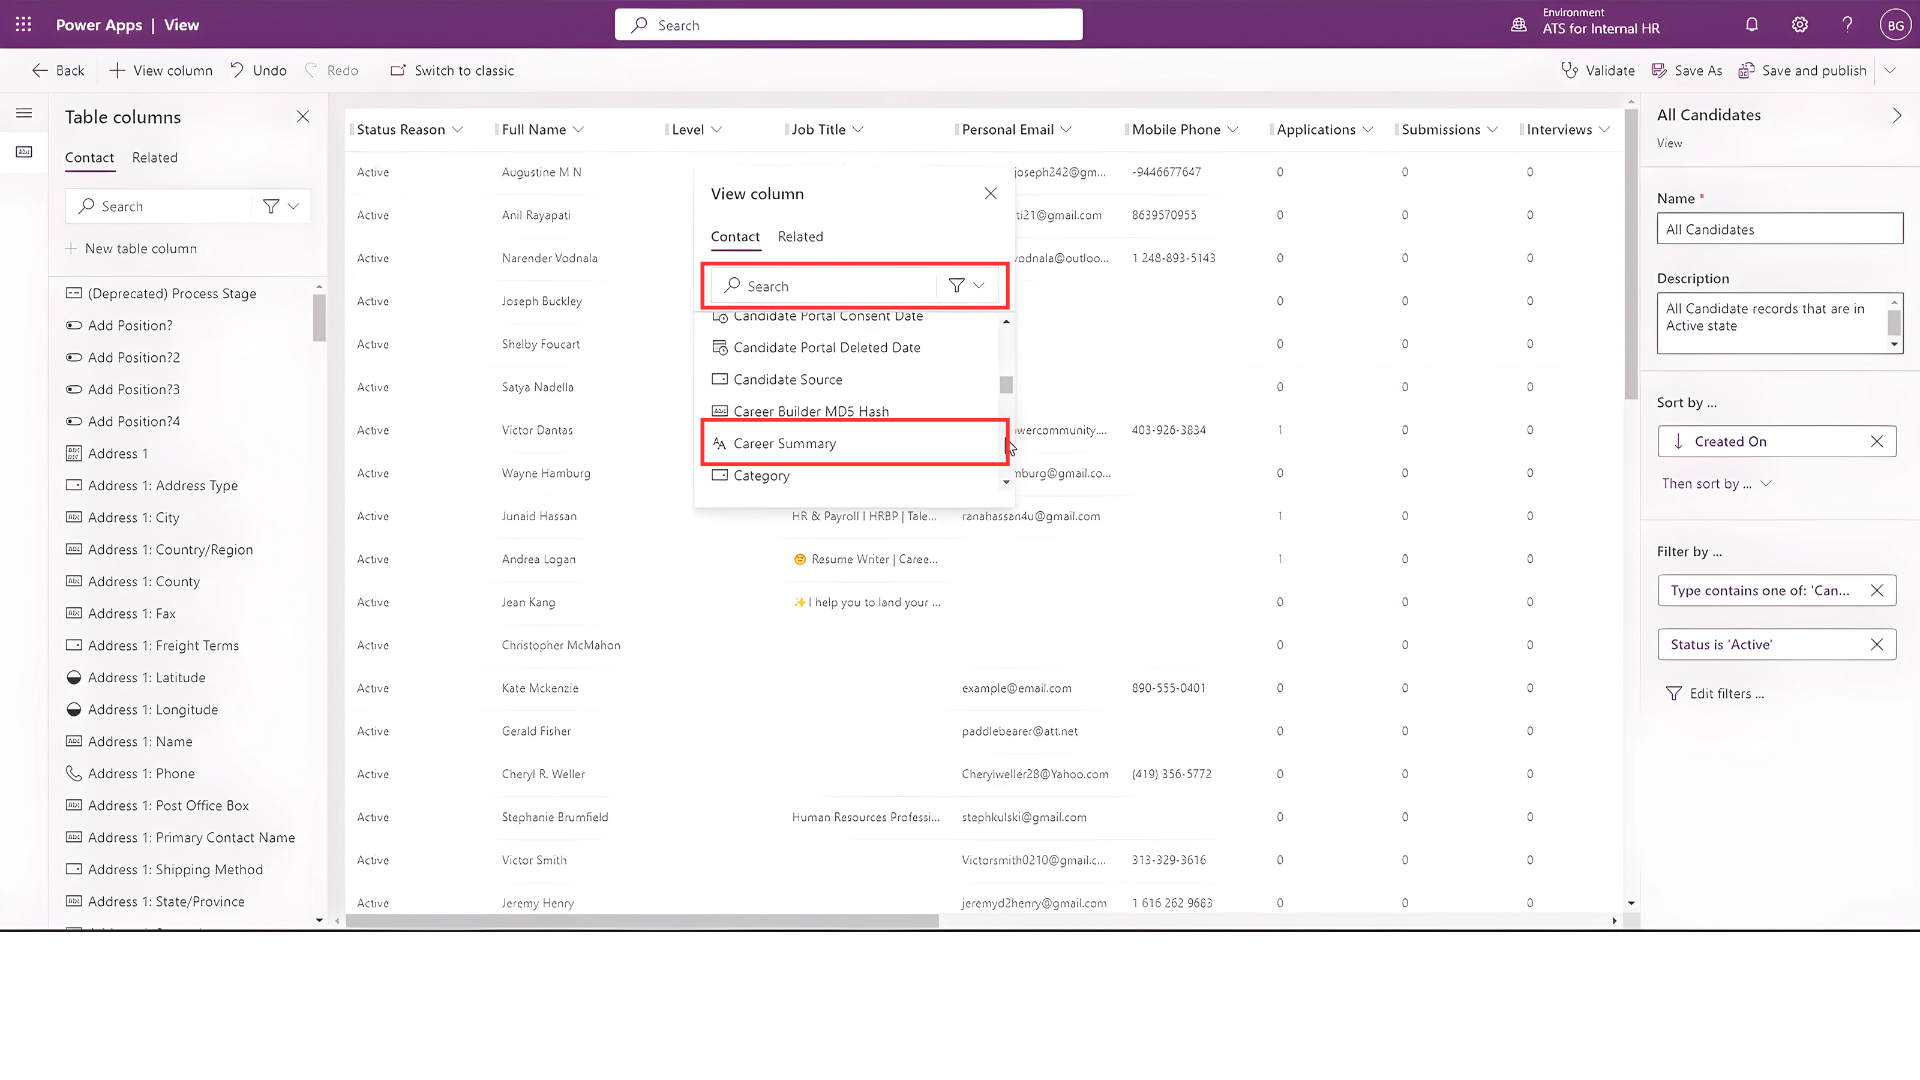Open table columns pane icon in left rail
Screen dimensions: 1920x1080
pos(24,152)
